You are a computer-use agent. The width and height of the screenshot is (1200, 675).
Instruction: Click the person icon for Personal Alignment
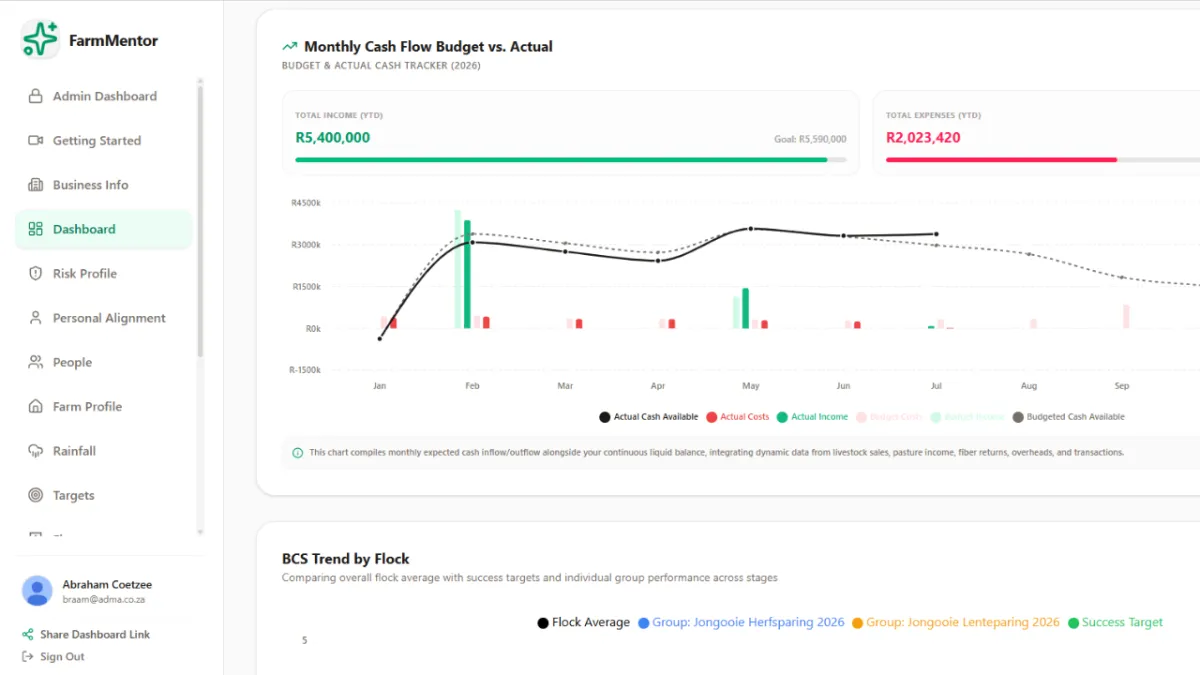[x=36, y=318]
